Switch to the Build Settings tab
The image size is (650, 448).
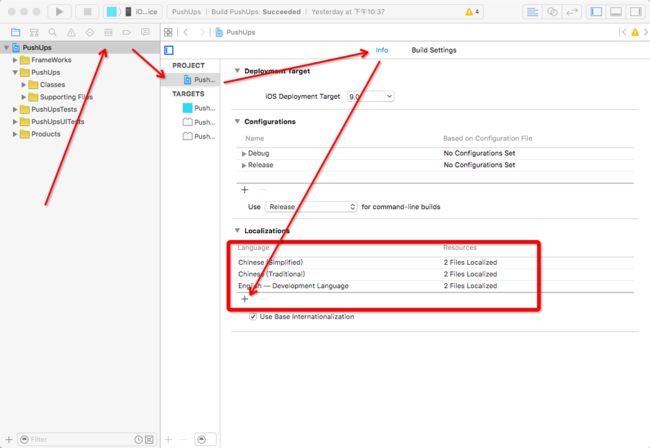pos(434,50)
